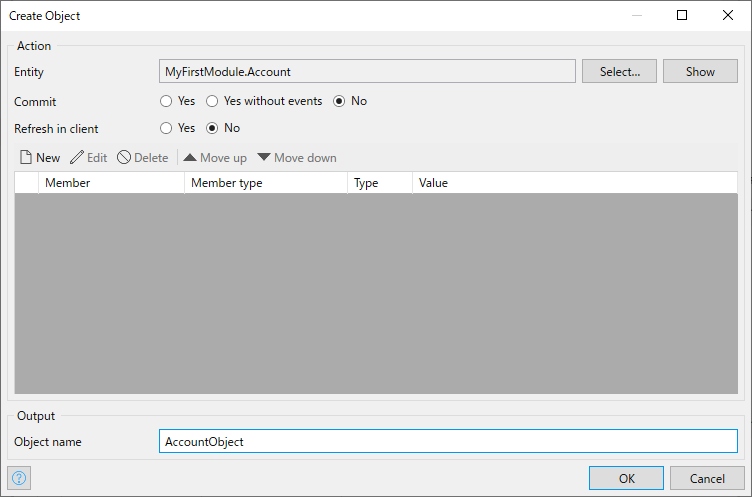Click the Select... entity button

(x=619, y=71)
